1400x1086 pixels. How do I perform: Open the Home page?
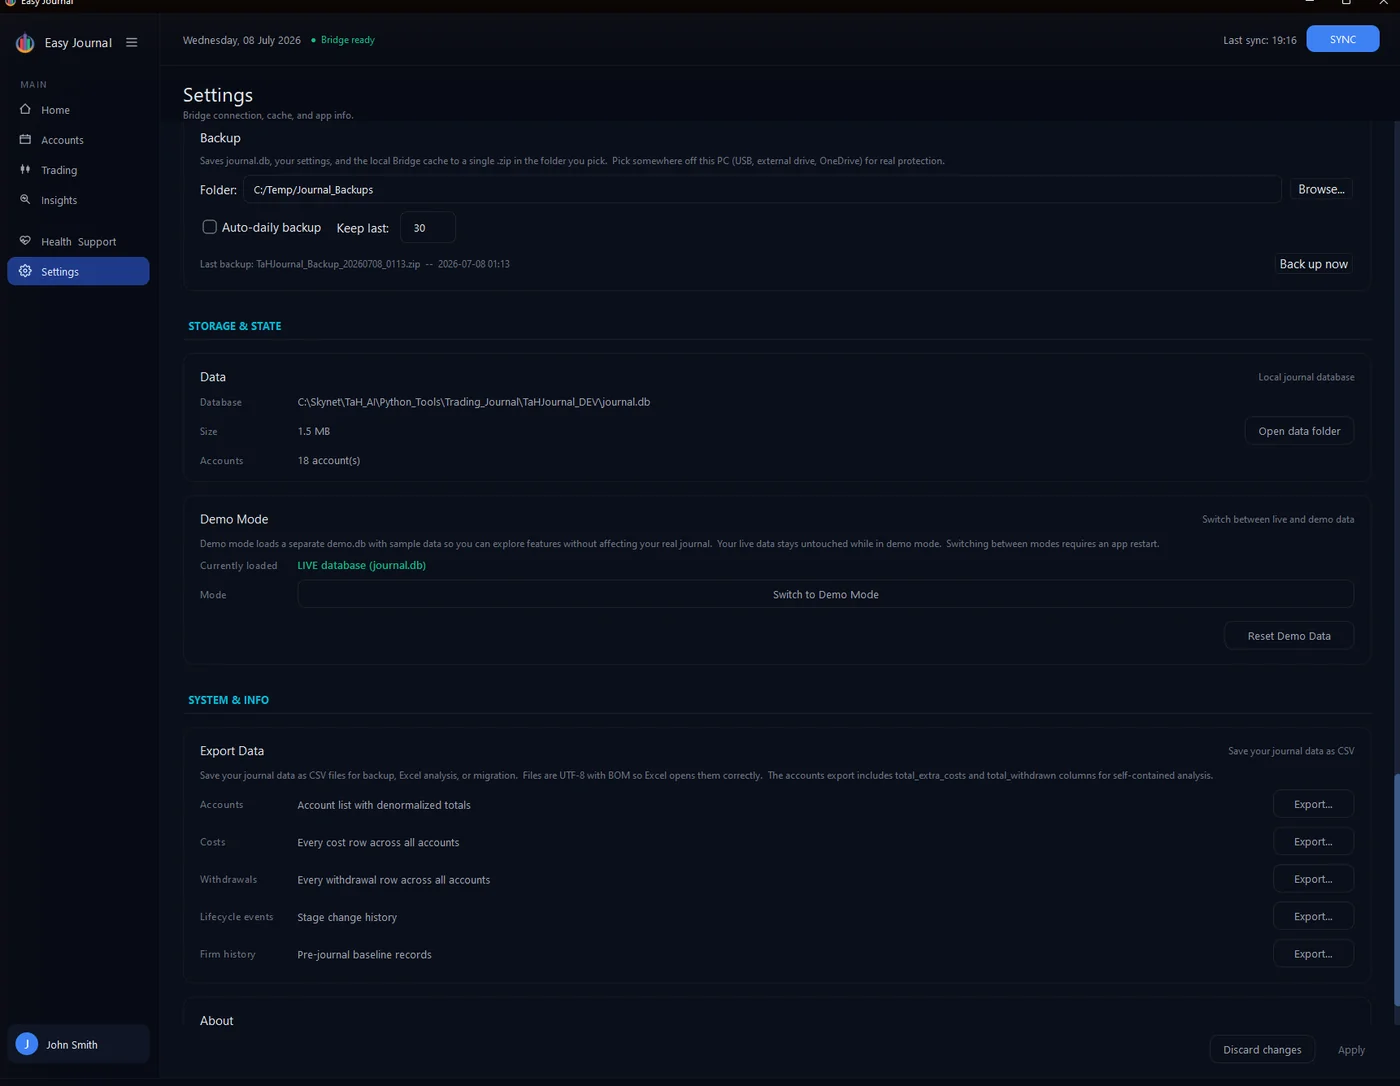pos(78,110)
